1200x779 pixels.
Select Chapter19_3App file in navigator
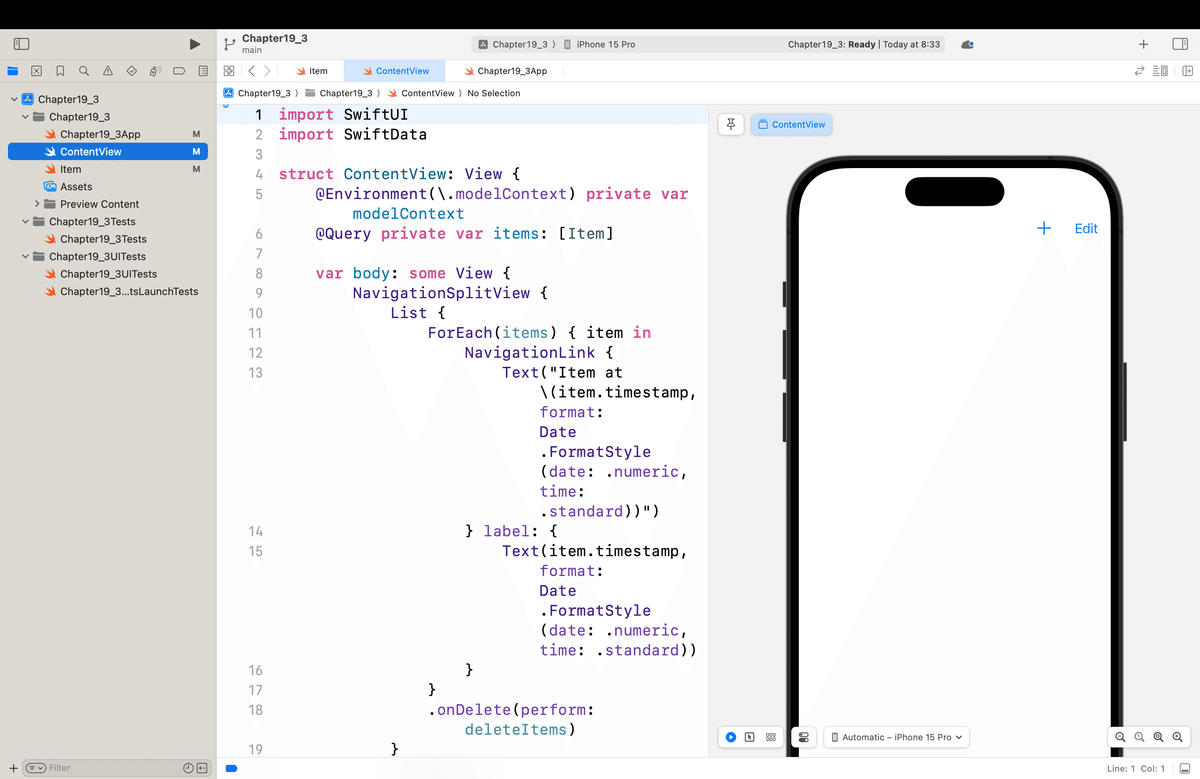[100, 134]
